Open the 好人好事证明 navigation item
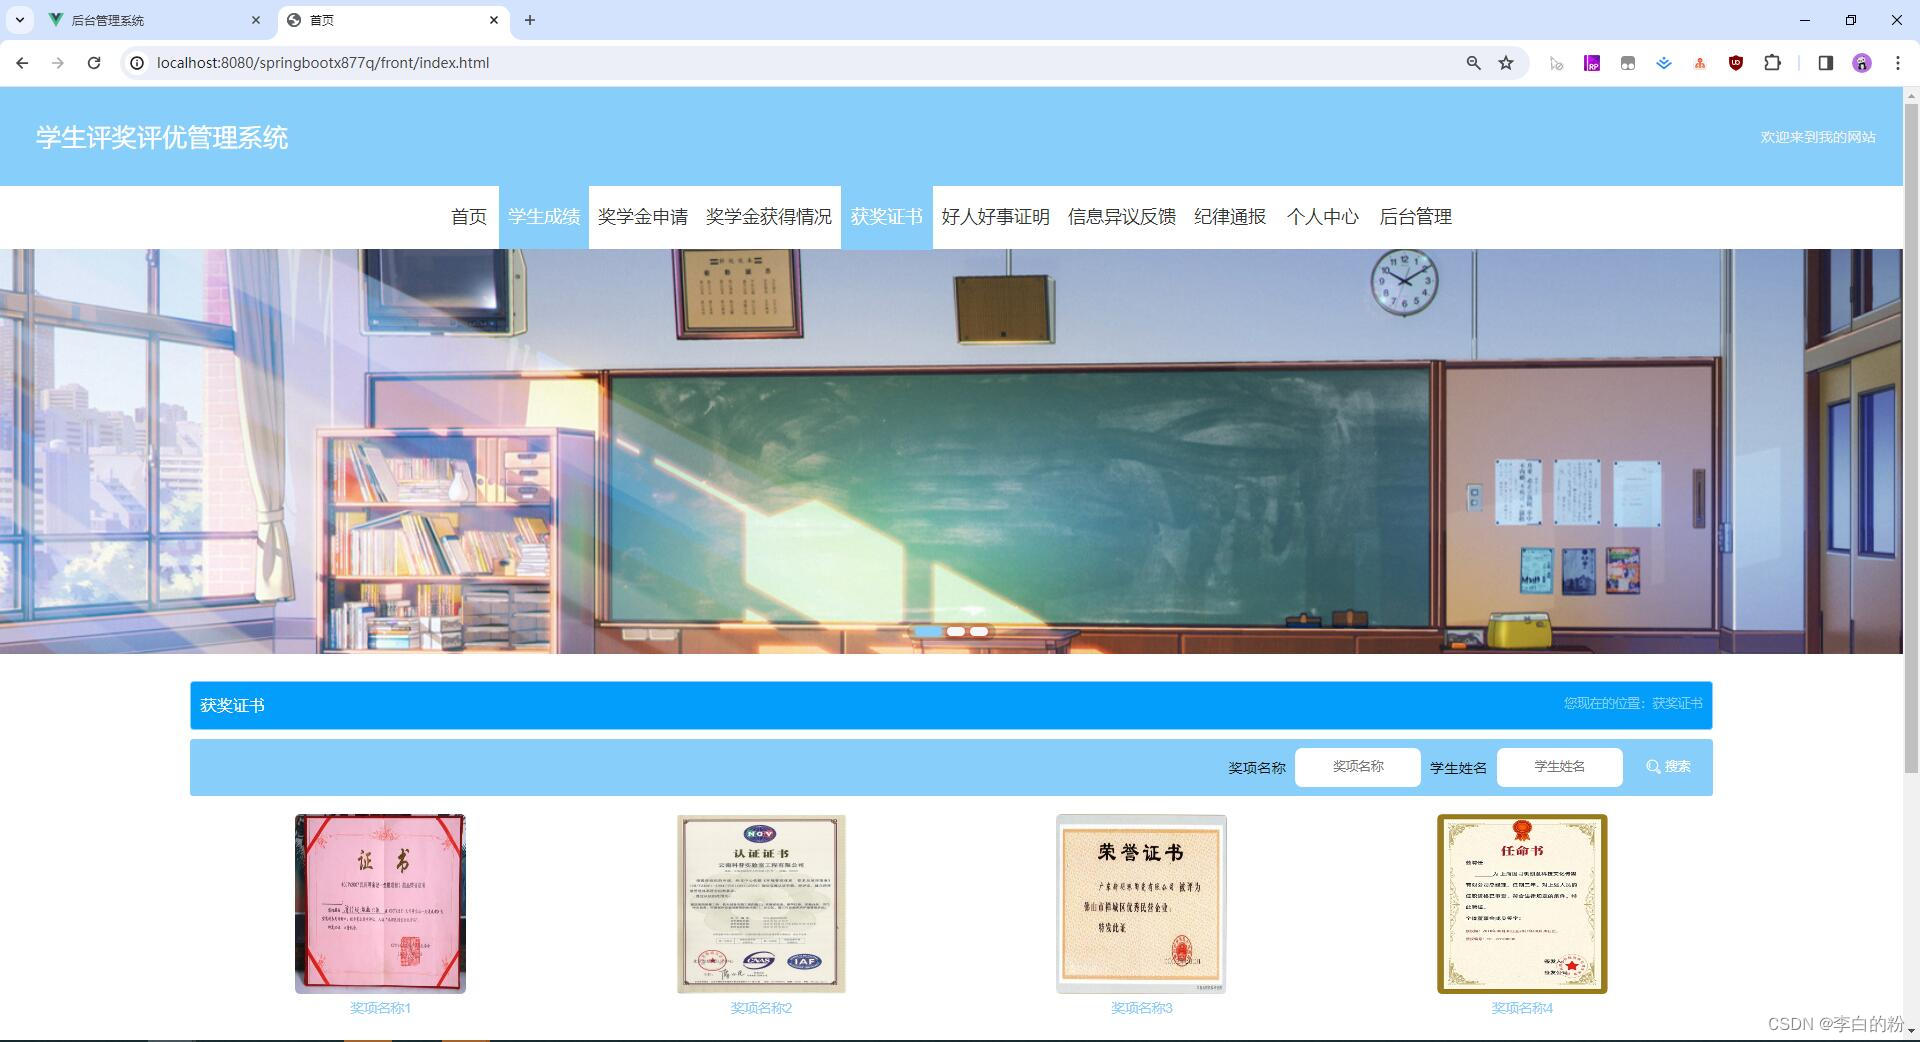The image size is (1920, 1042). click(996, 217)
